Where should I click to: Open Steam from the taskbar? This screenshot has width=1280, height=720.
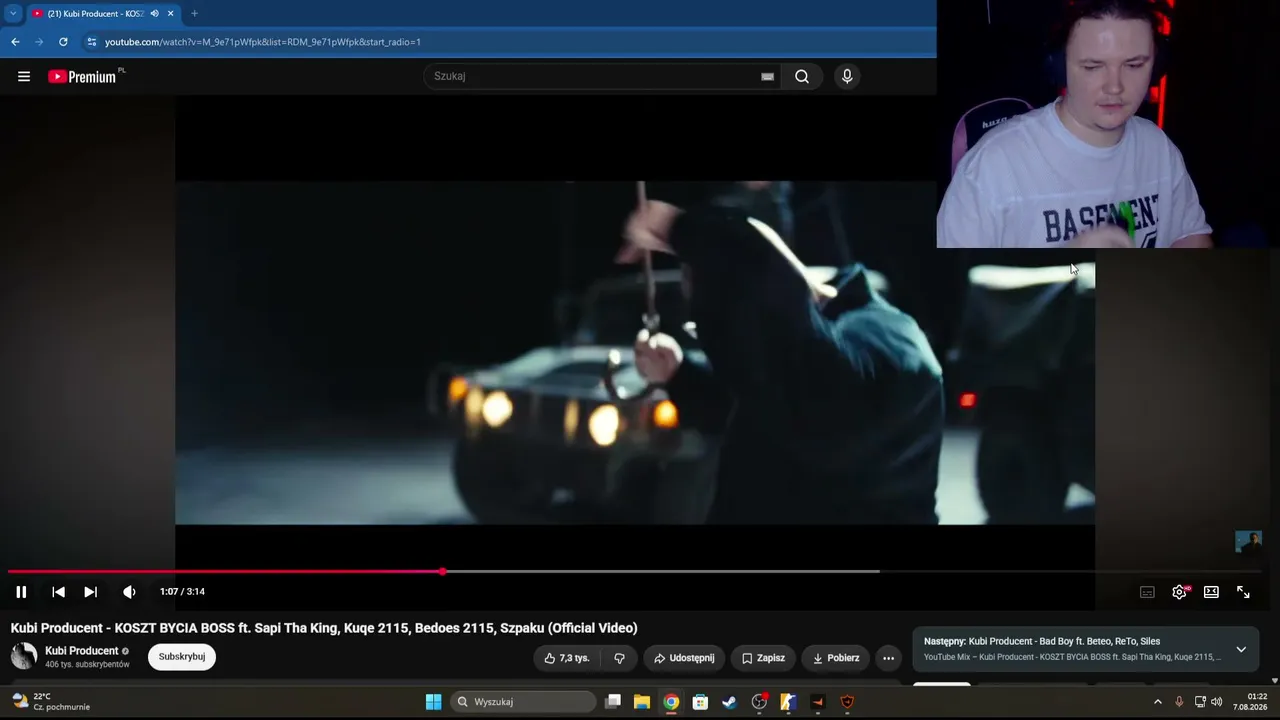click(x=730, y=702)
